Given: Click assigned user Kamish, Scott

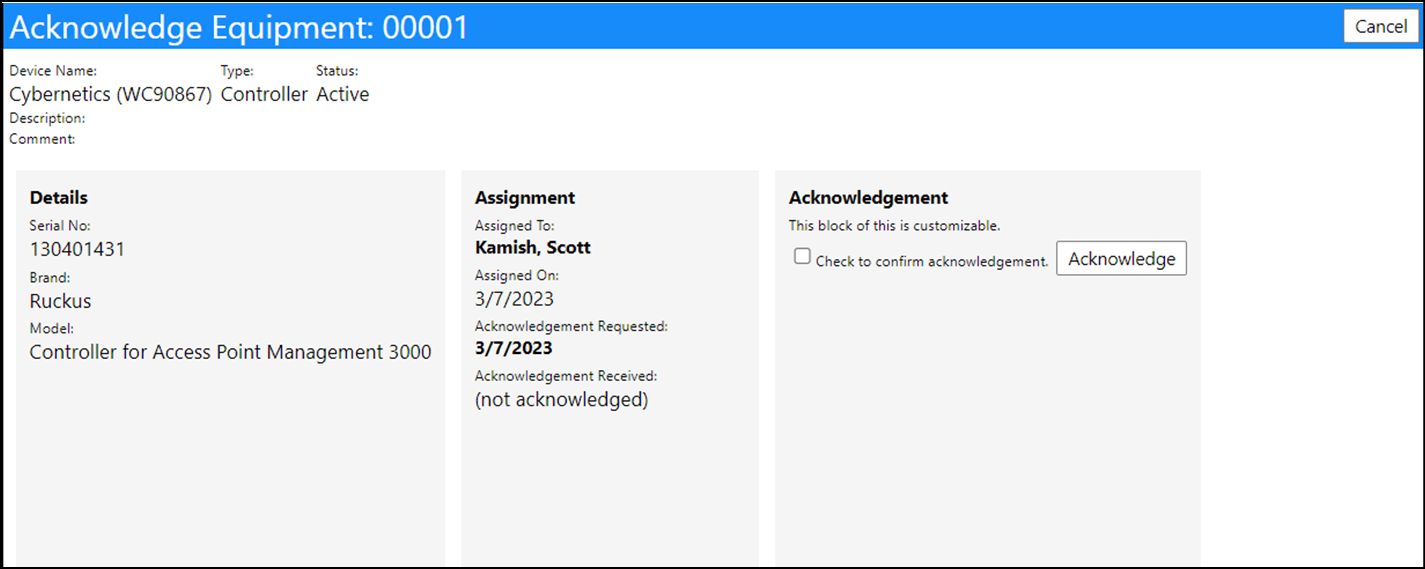Looking at the screenshot, I should (x=533, y=247).
